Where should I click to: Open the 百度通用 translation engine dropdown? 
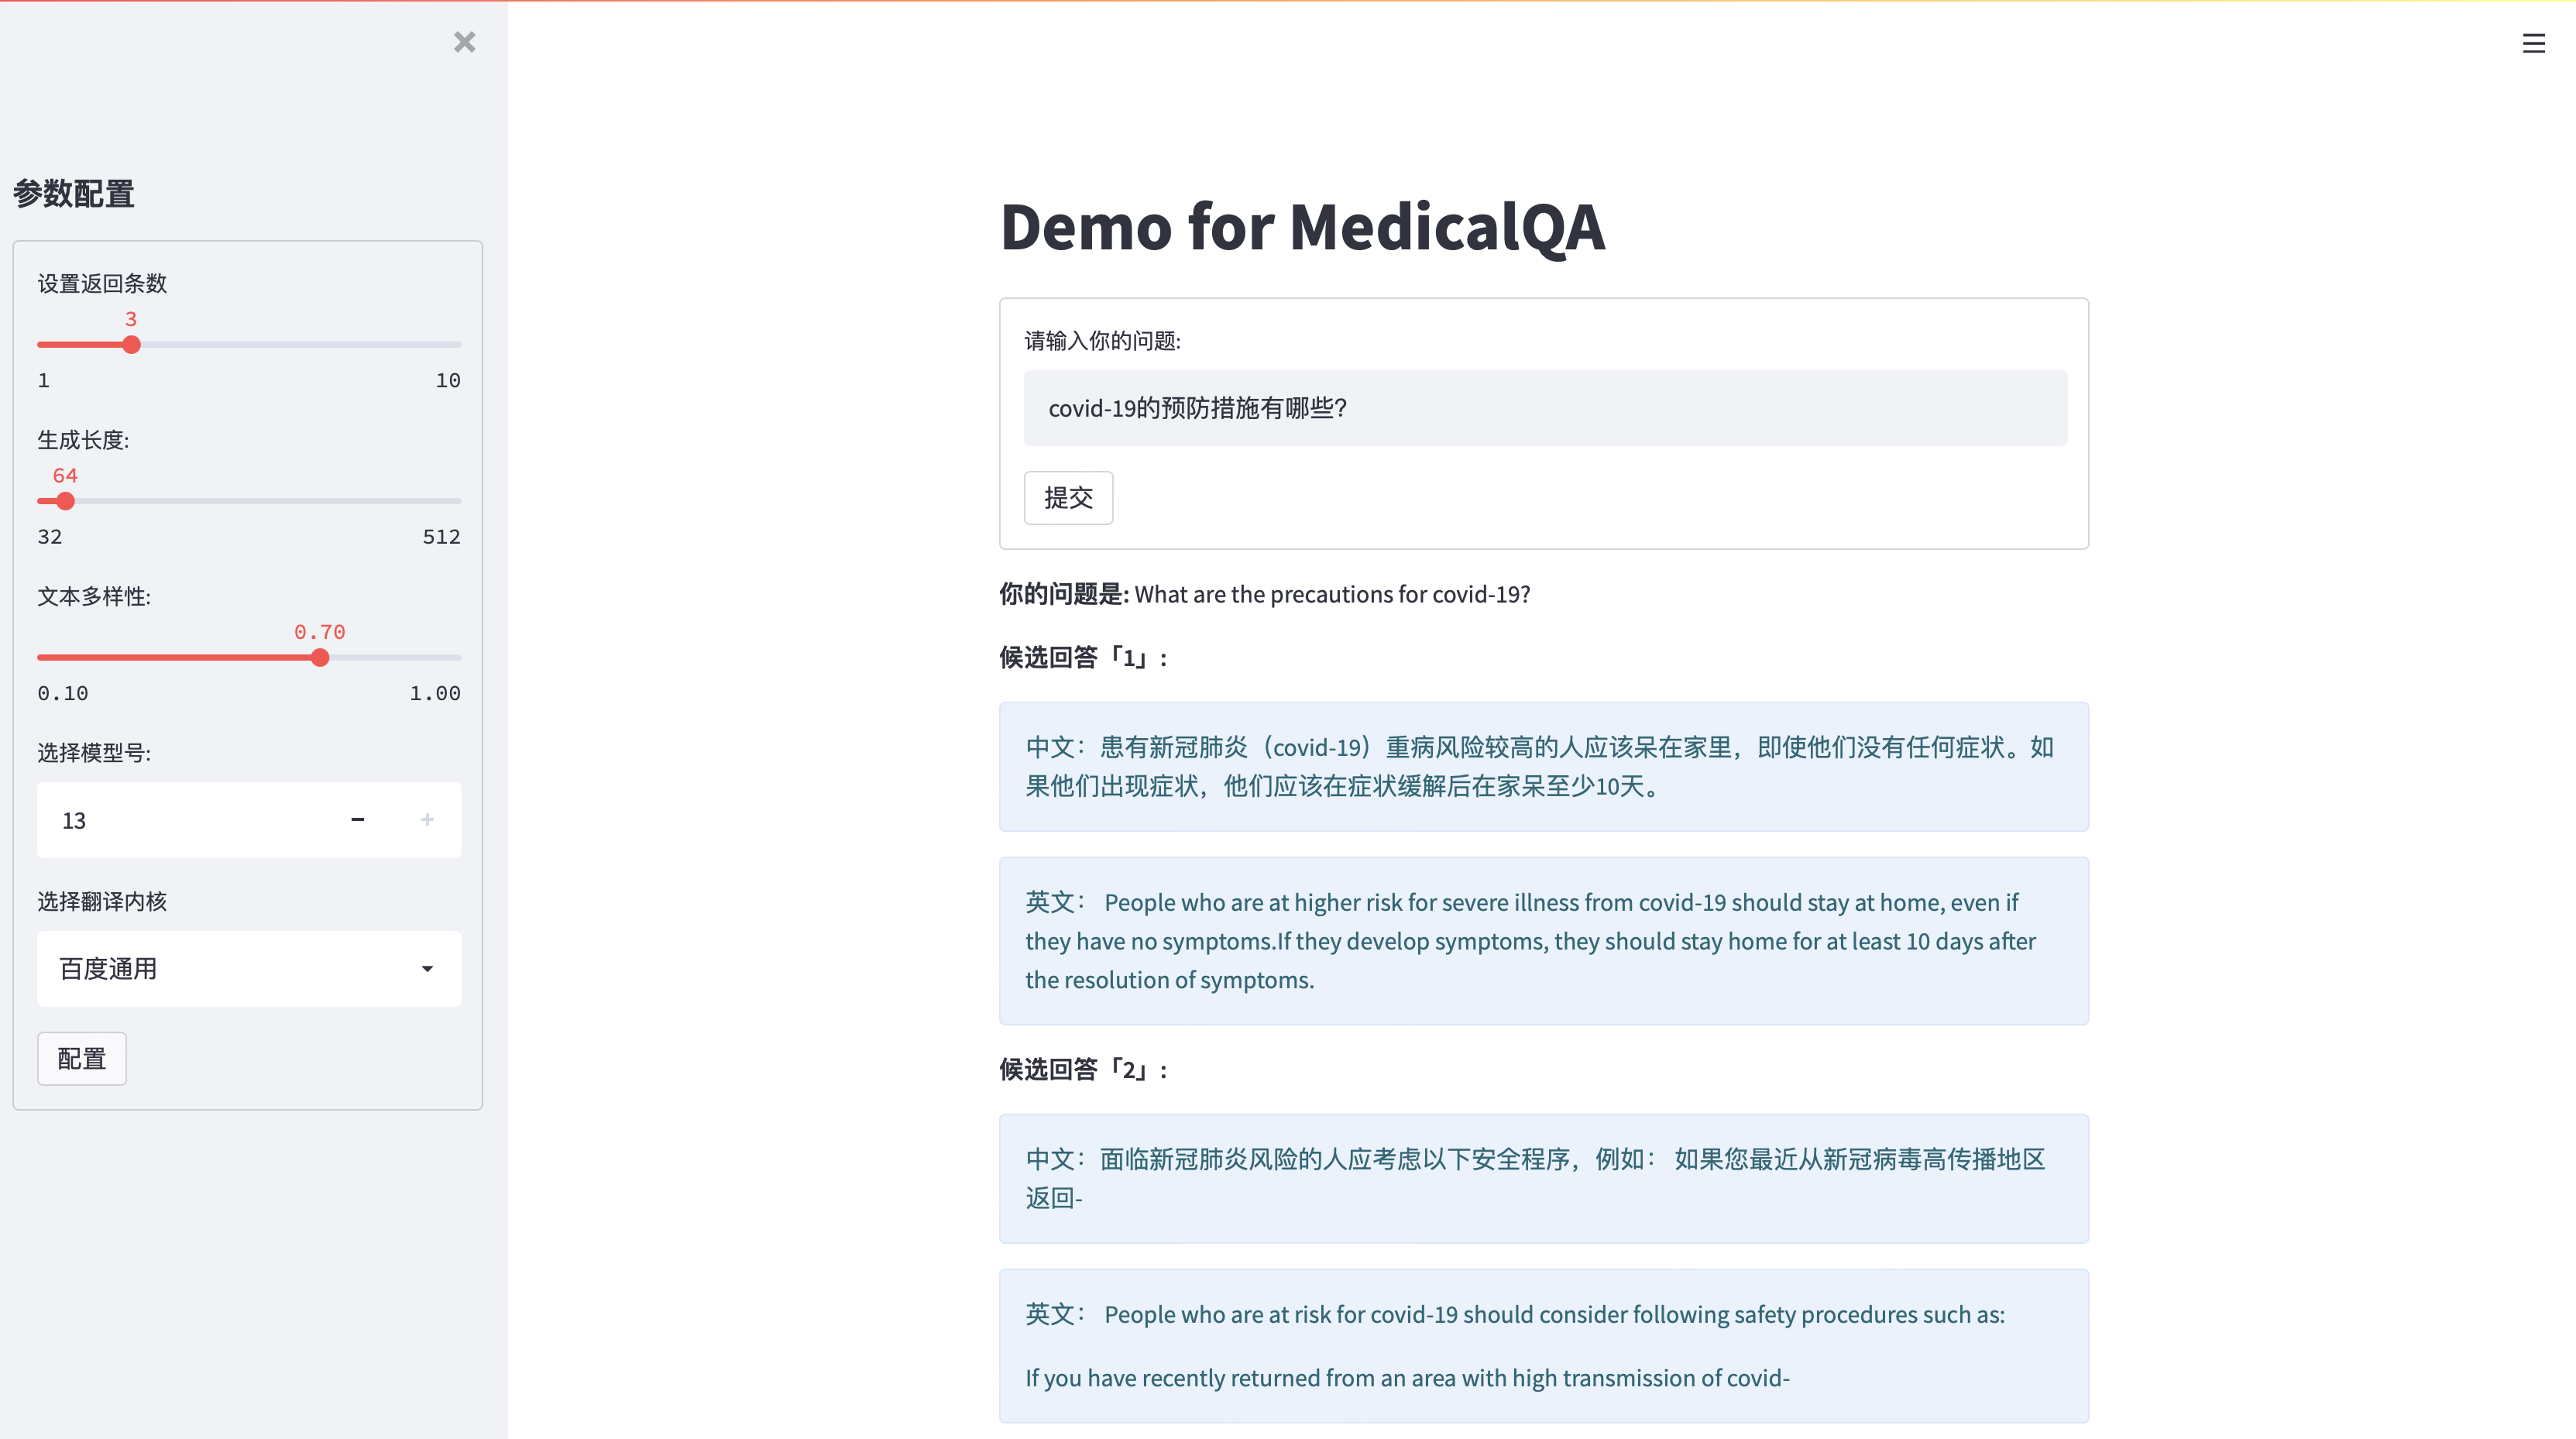[249, 969]
